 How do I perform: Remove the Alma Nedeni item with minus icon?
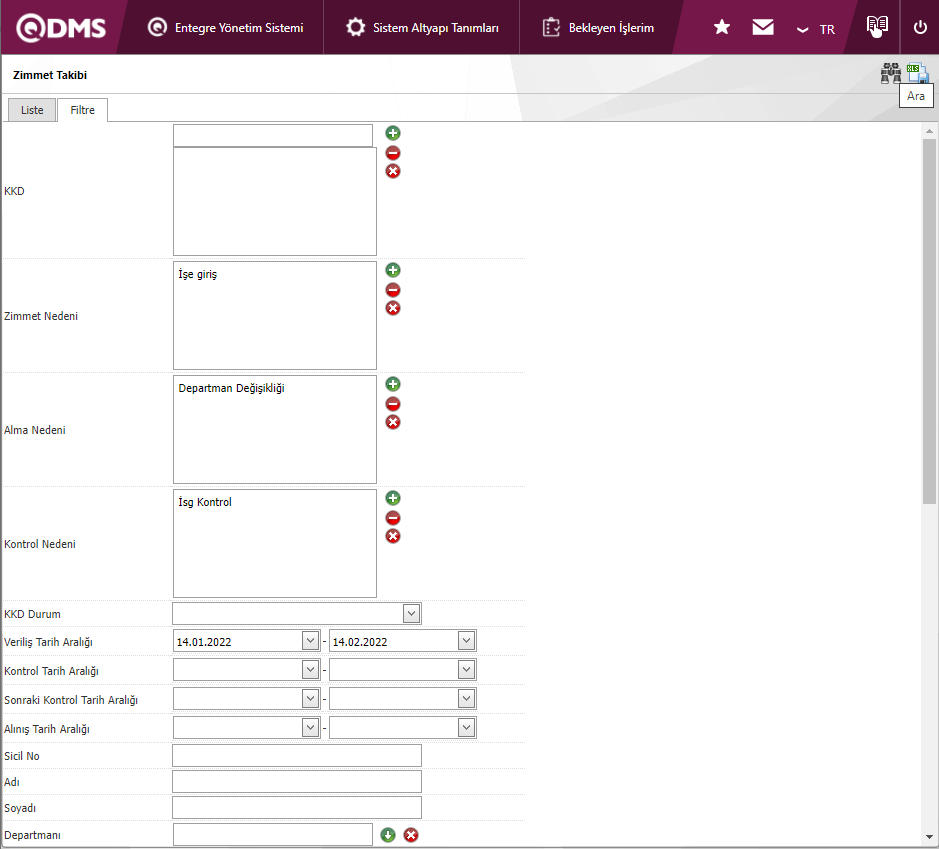(x=393, y=404)
